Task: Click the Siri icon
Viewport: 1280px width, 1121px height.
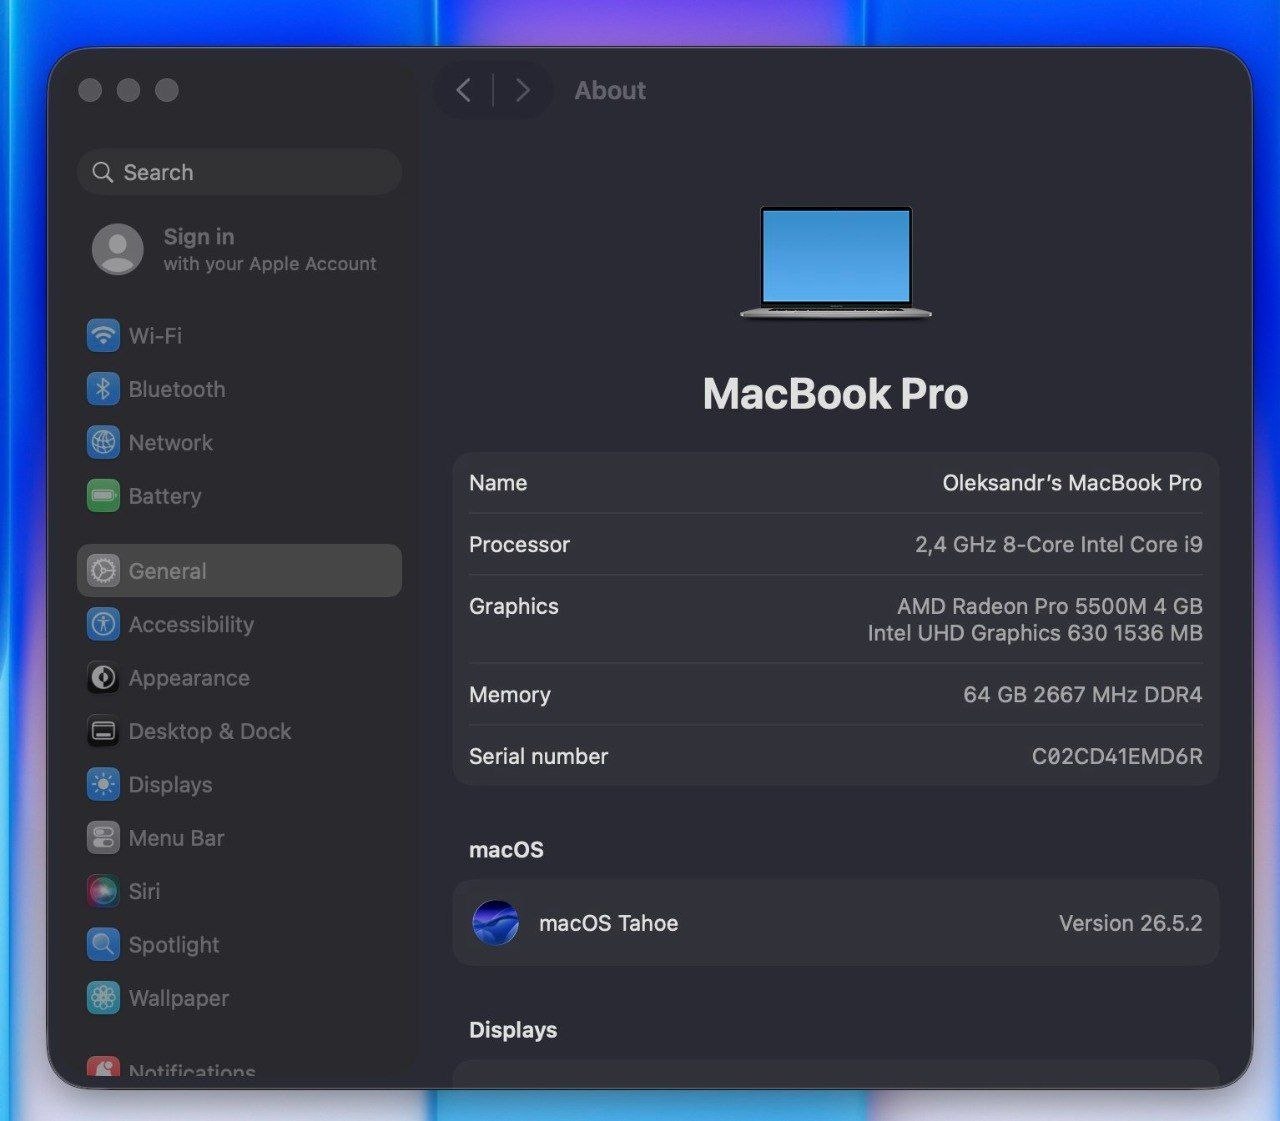Action: (x=103, y=891)
